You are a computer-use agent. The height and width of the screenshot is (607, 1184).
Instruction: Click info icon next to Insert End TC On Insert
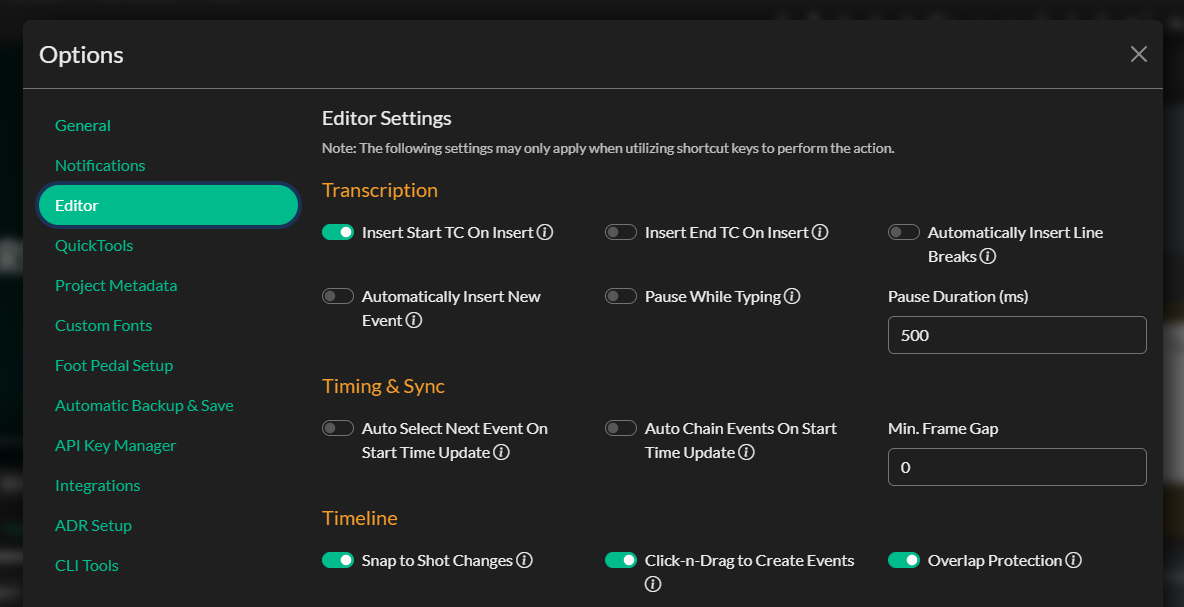(820, 233)
